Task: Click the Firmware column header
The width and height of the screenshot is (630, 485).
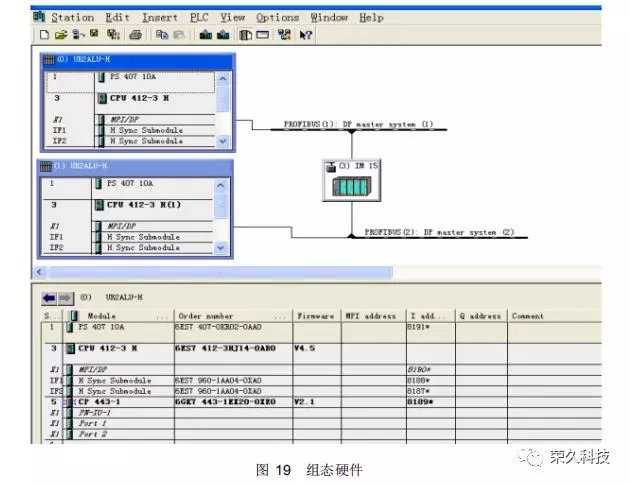Action: tap(316, 316)
